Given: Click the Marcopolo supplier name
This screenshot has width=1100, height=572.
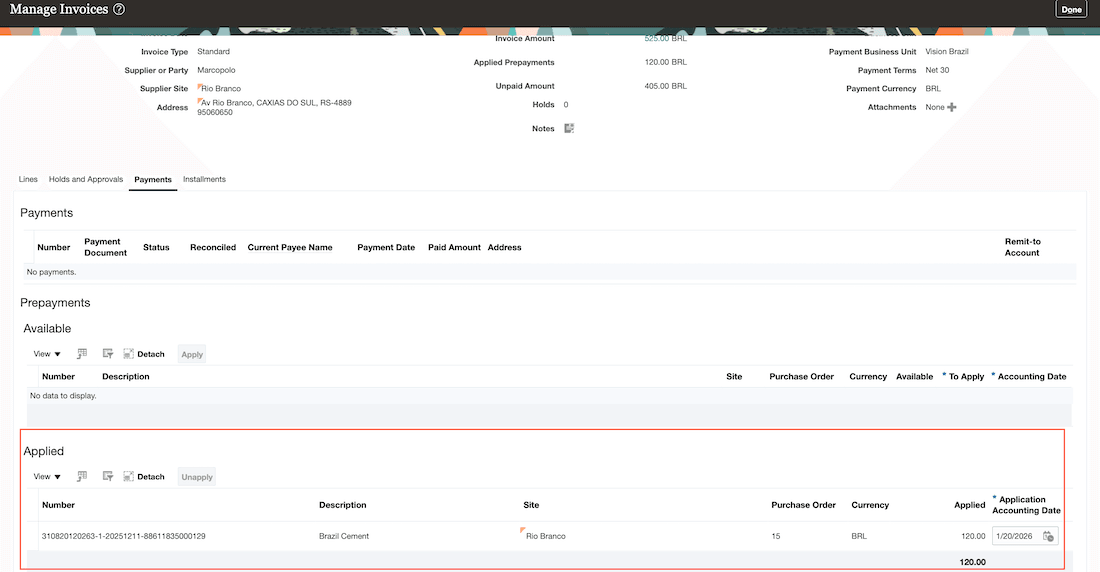Looking at the screenshot, I should click(216, 70).
